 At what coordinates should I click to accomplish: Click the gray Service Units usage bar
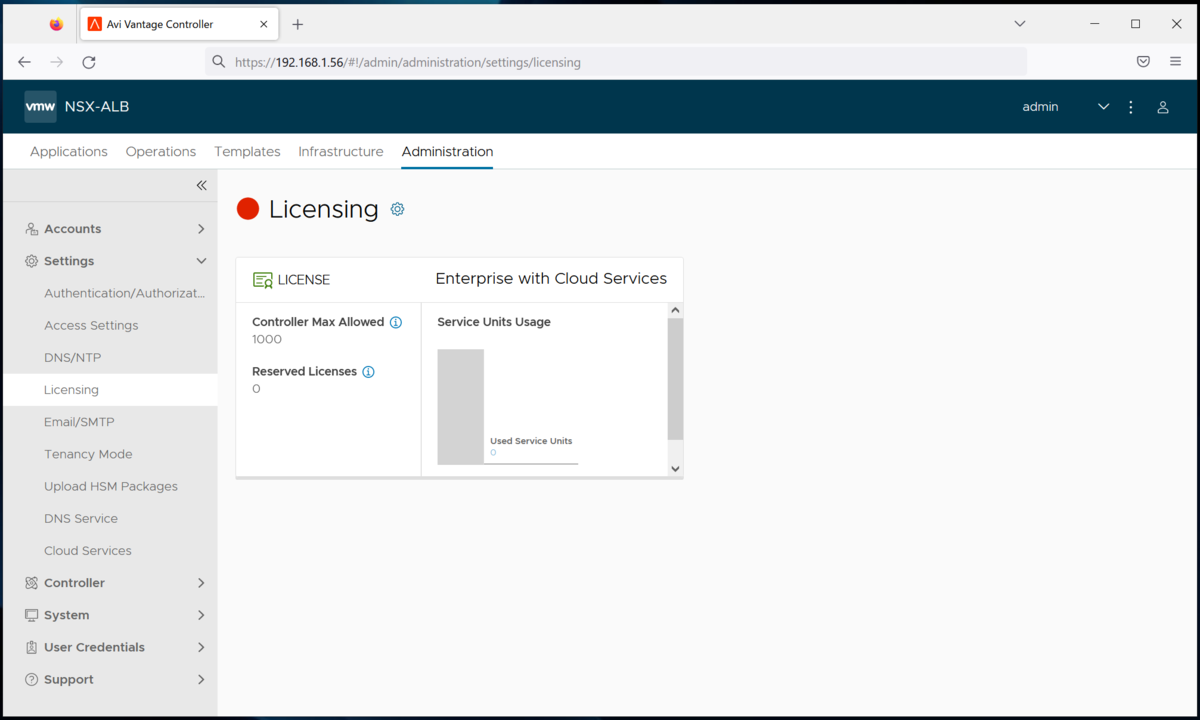pos(461,406)
